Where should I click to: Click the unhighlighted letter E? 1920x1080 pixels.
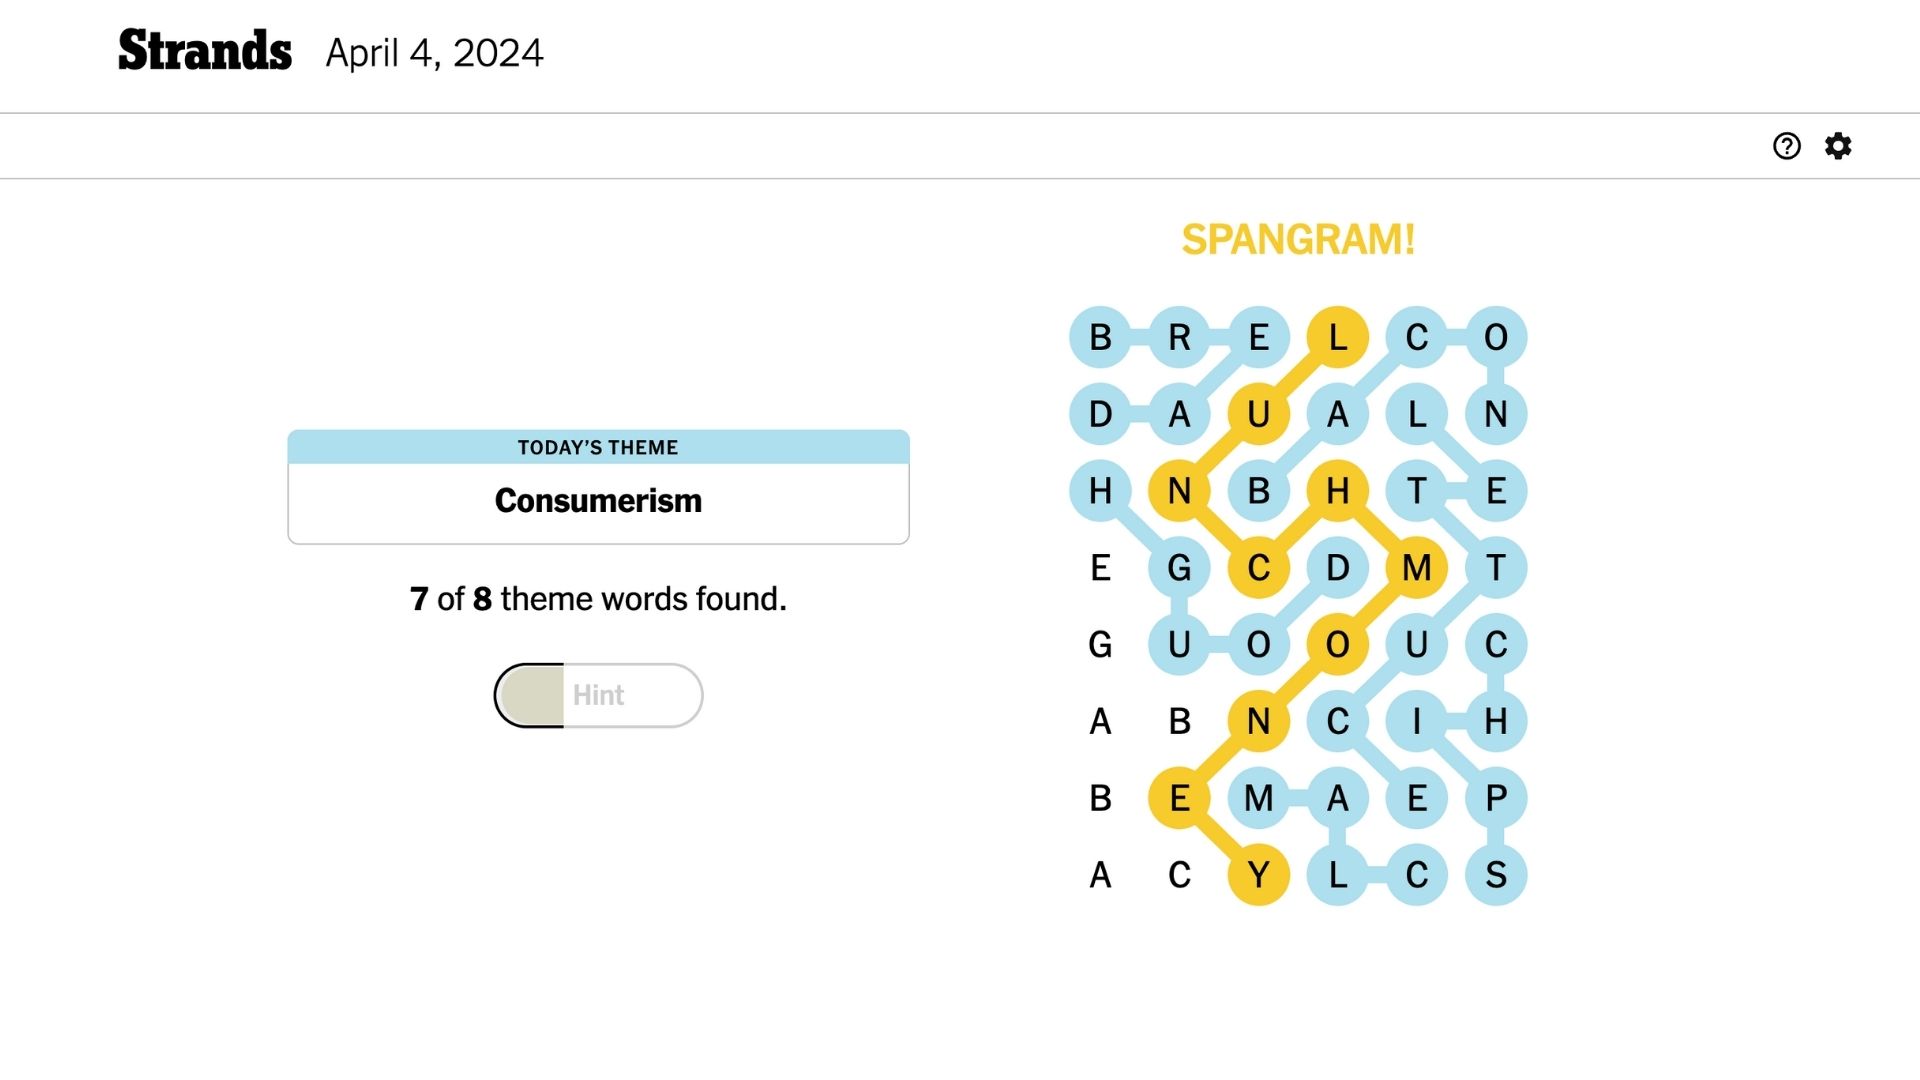tap(1100, 568)
